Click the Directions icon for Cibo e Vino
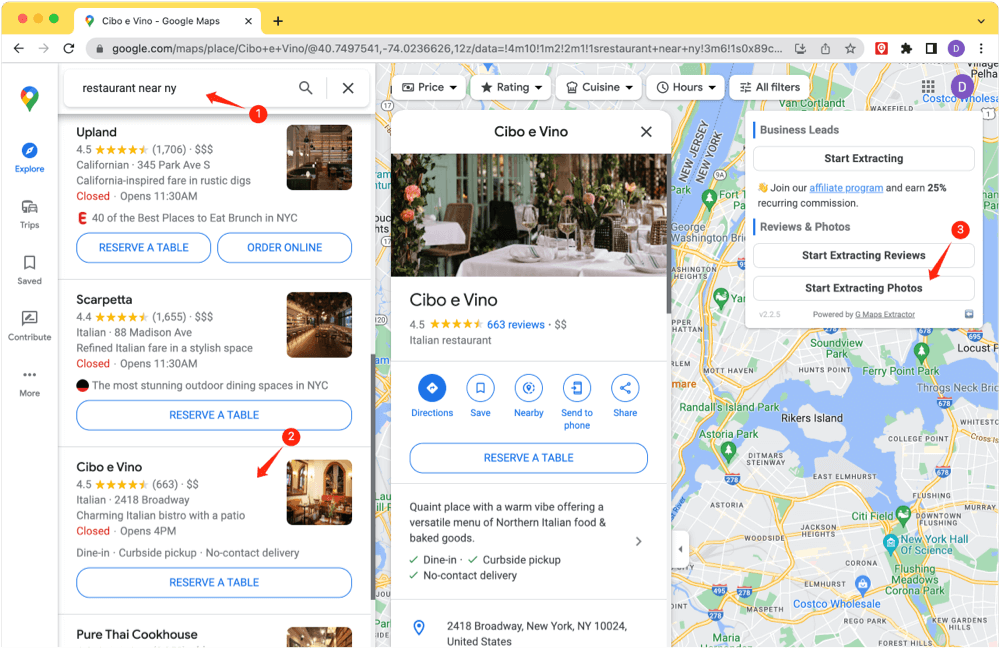The height and width of the screenshot is (648, 1000). click(x=432, y=388)
